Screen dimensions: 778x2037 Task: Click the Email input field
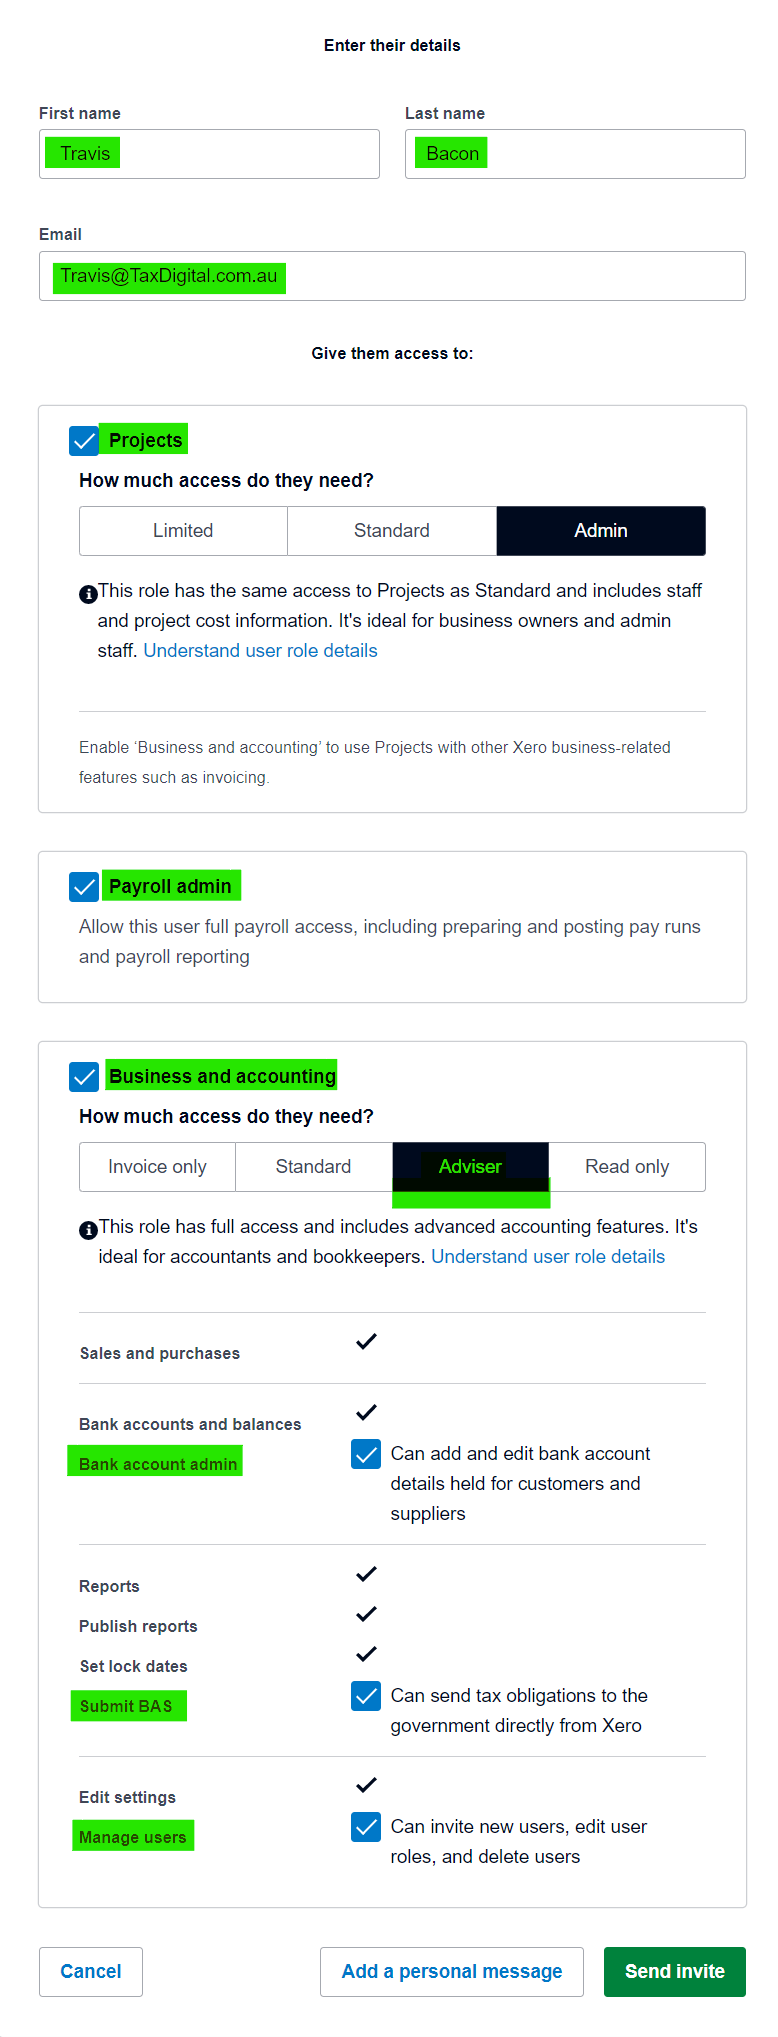tap(392, 276)
